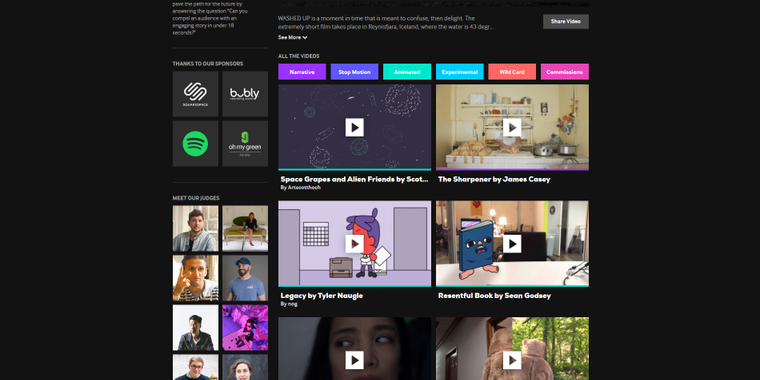Play the video with teddy bear costume
760x380 pixels.
(512, 360)
